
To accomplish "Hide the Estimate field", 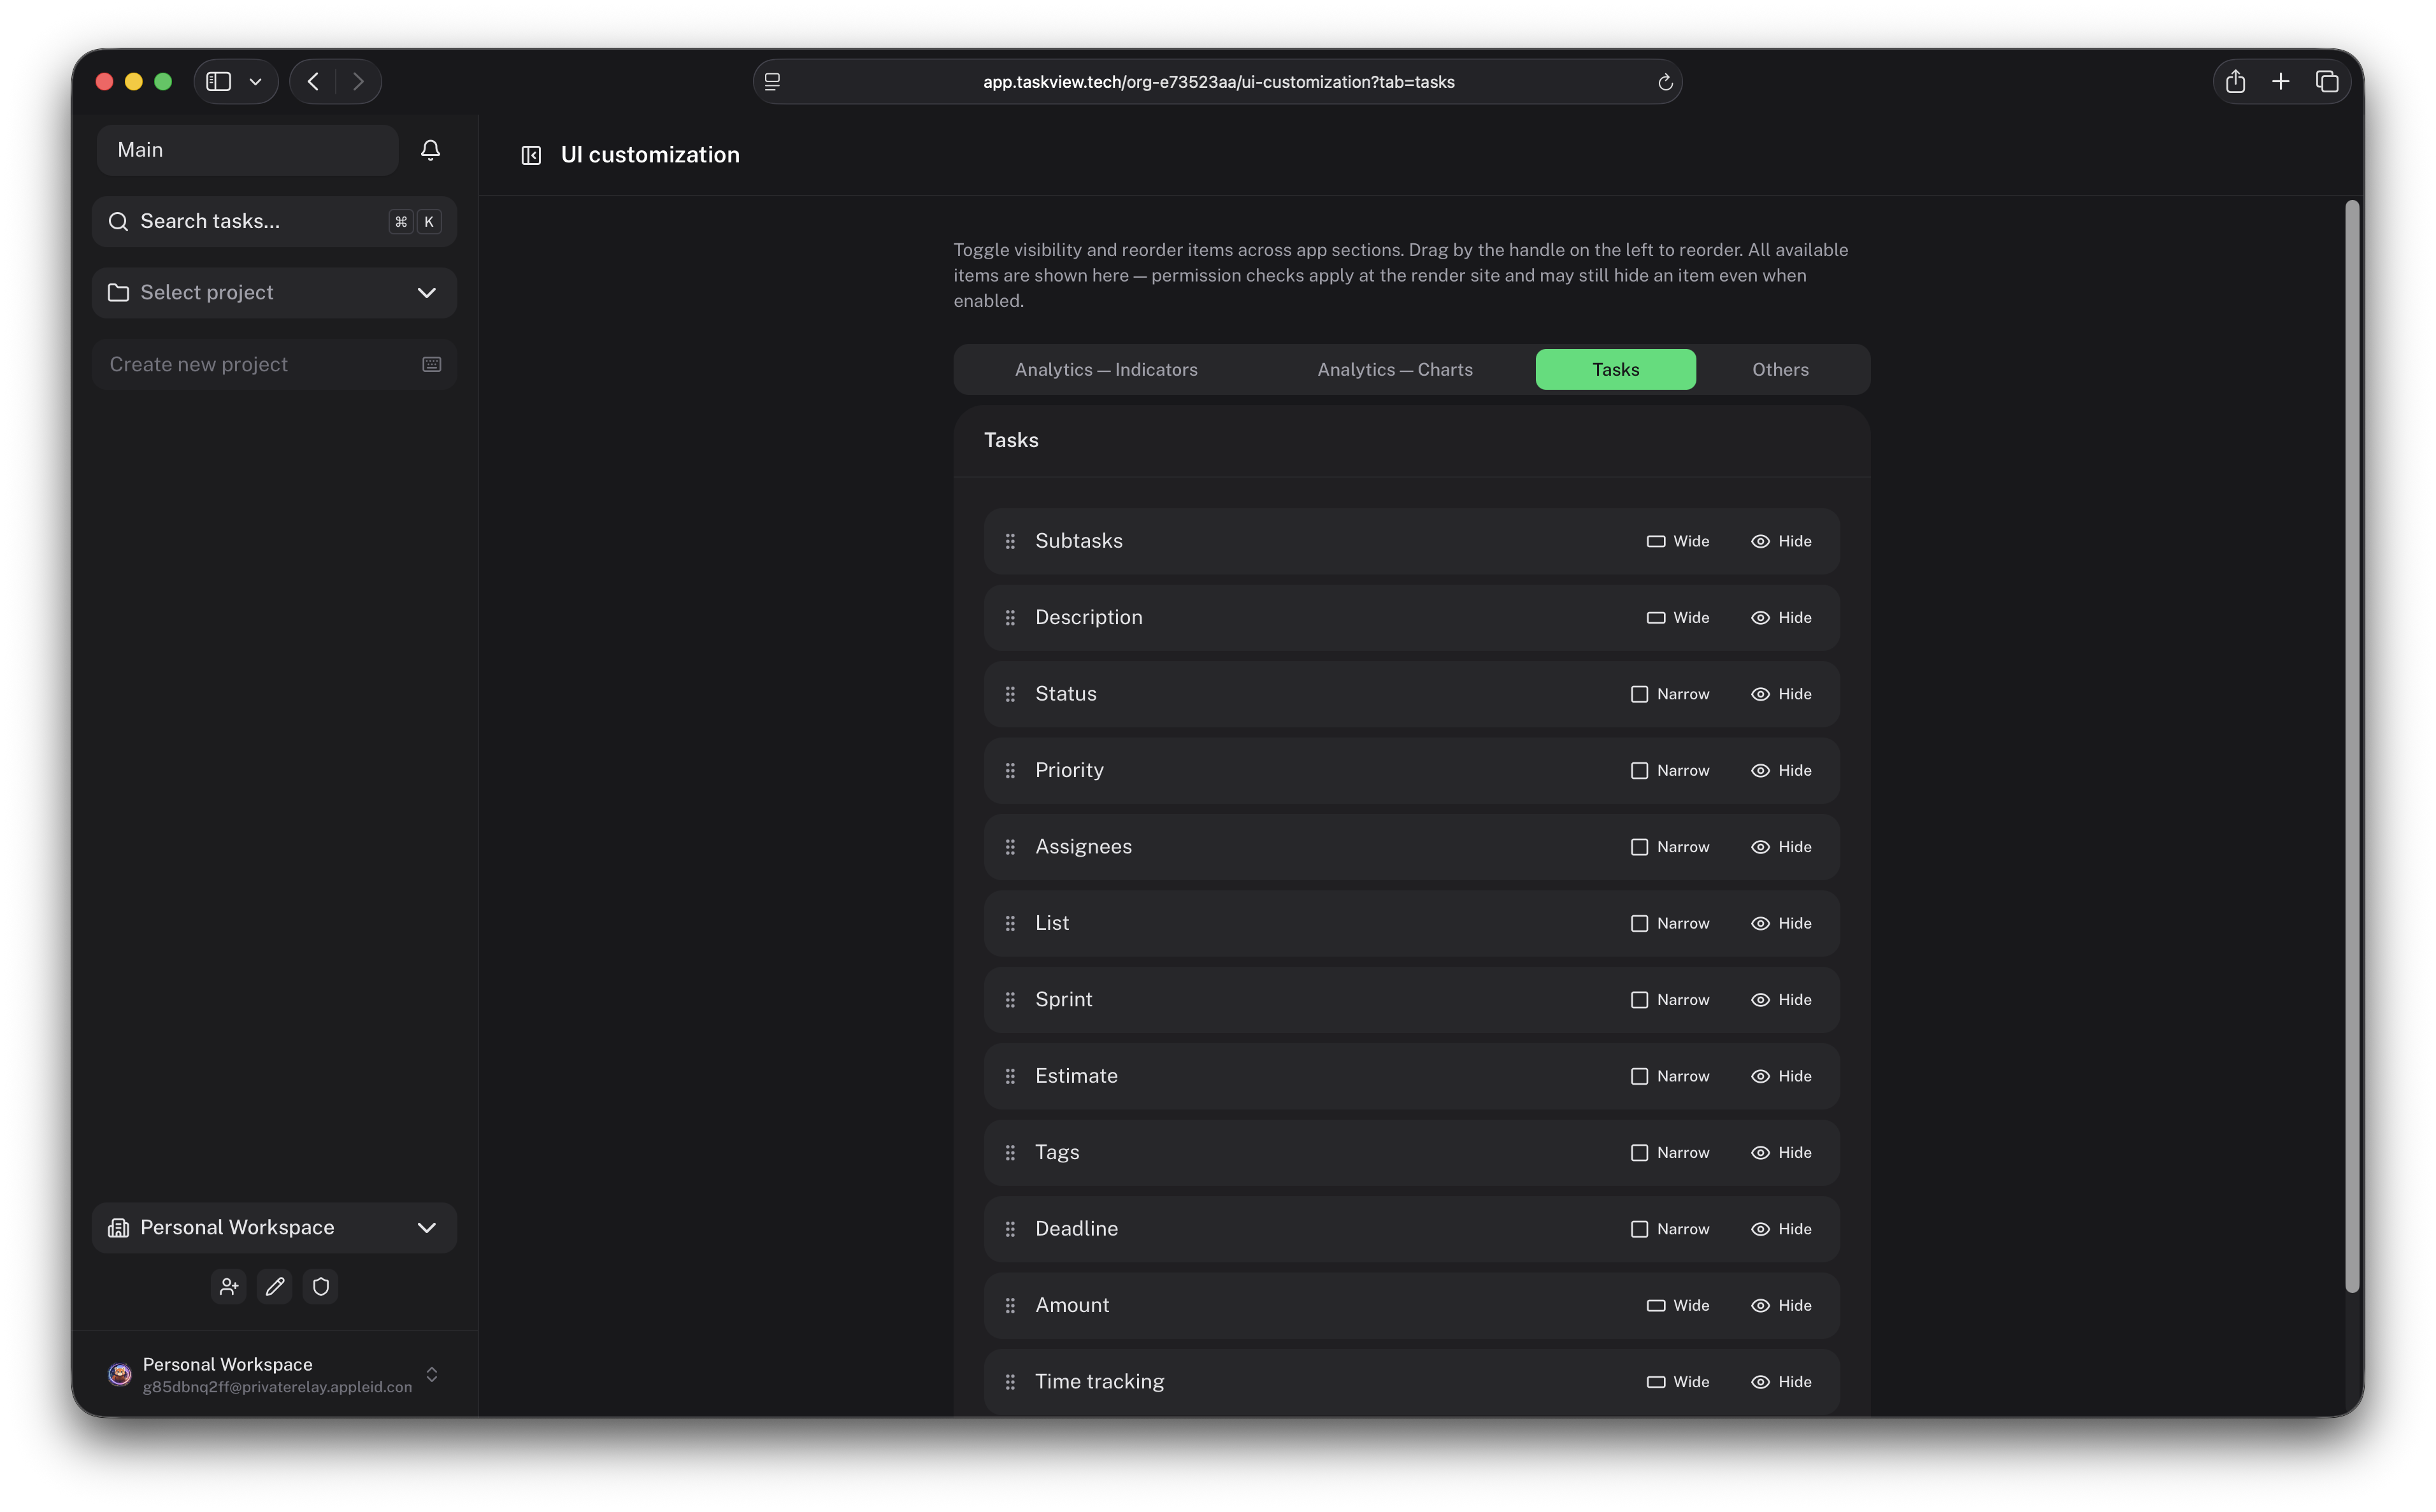I will click(x=1781, y=1076).
